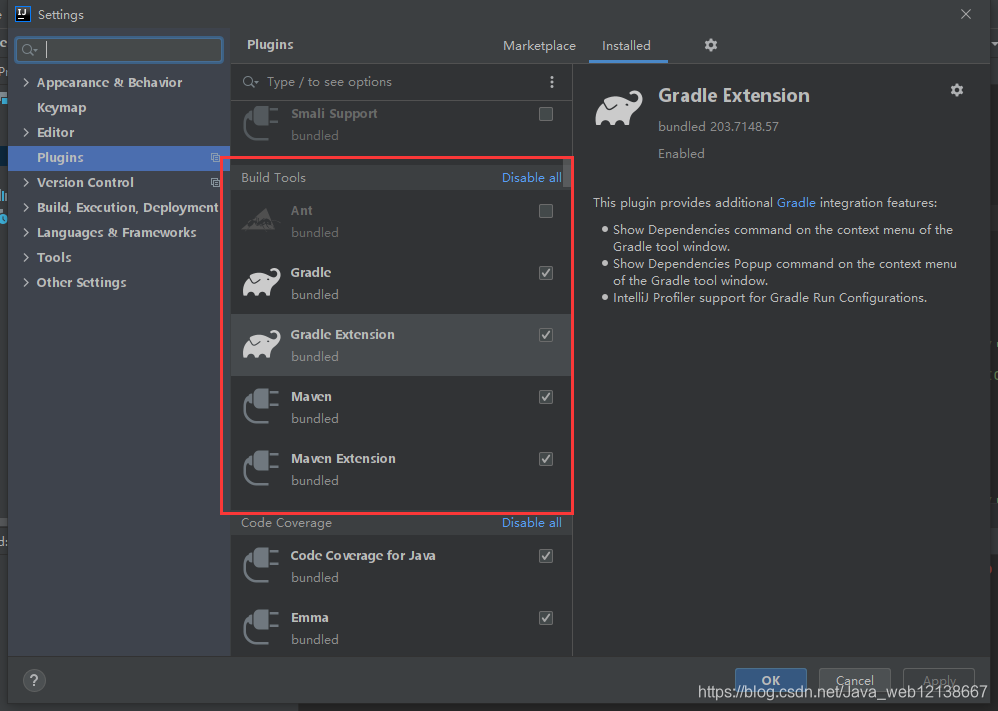Open Appearance & Behavior settings
Screen dimensions: 998x711
109,83
